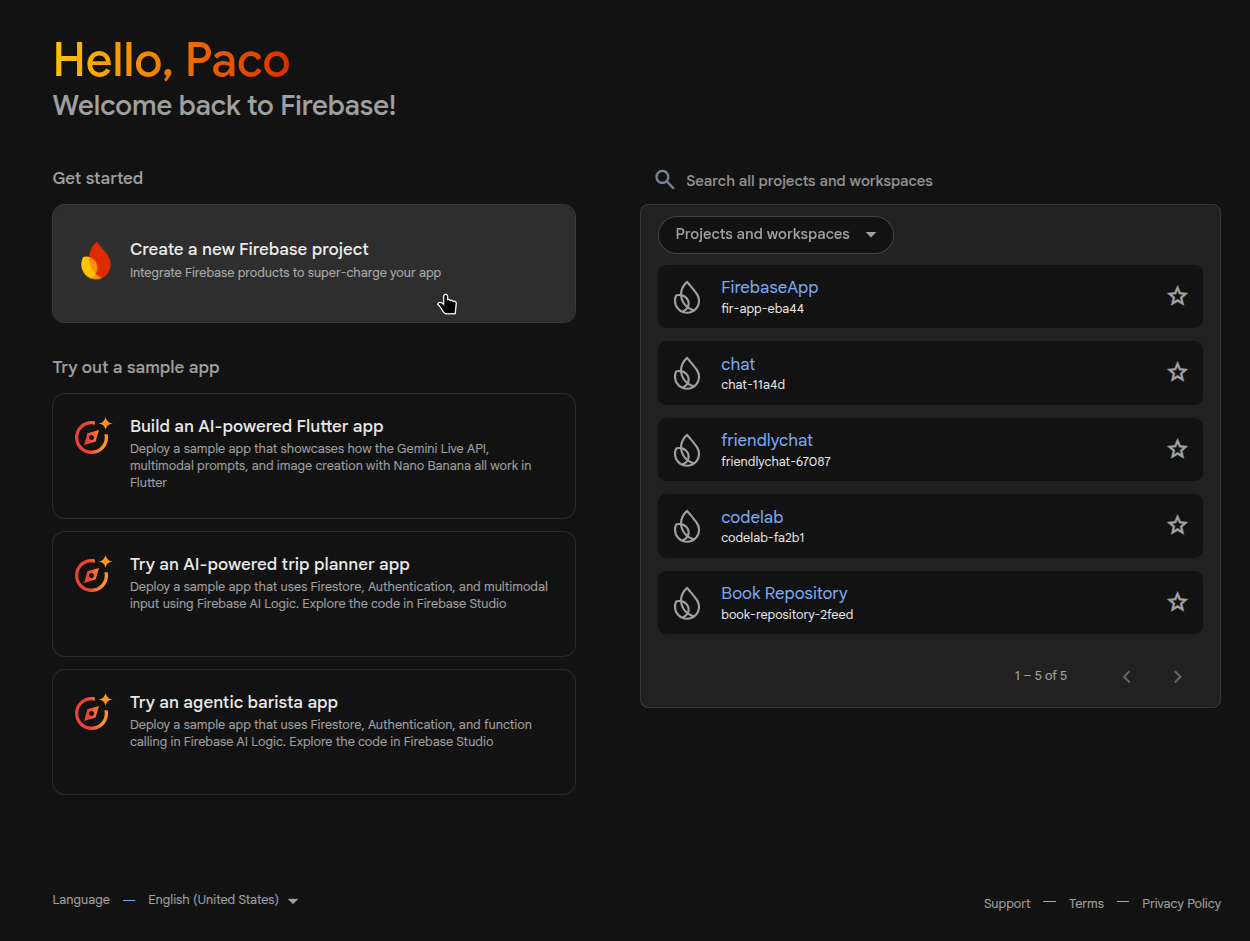Open the Support link
The width and height of the screenshot is (1250, 941).
(x=1006, y=903)
